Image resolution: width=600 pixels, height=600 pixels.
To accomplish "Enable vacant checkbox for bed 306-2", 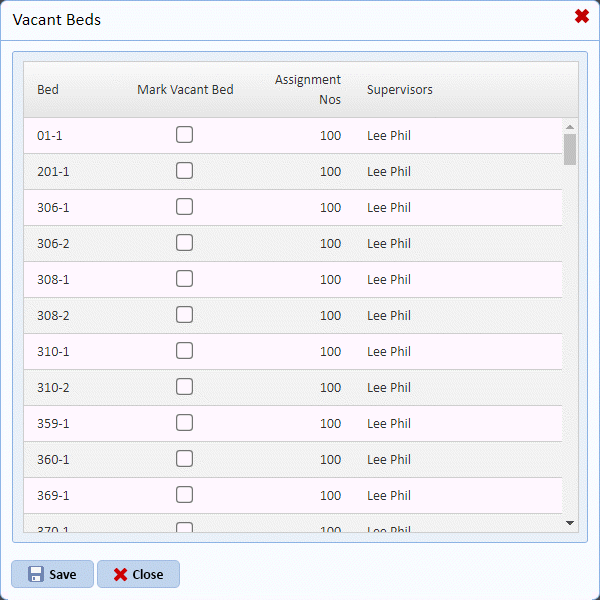I will click(185, 243).
